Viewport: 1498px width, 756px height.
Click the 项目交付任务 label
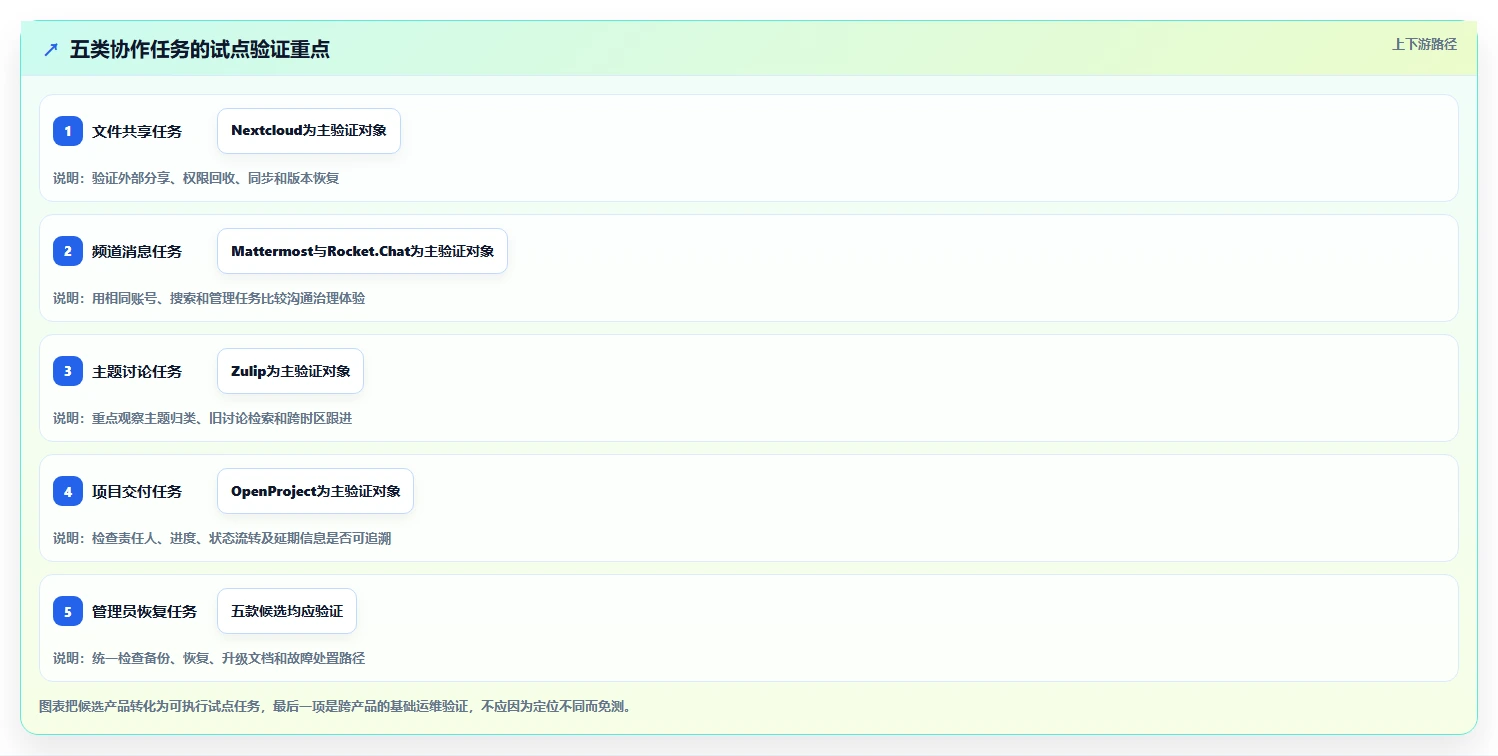[x=137, y=491]
